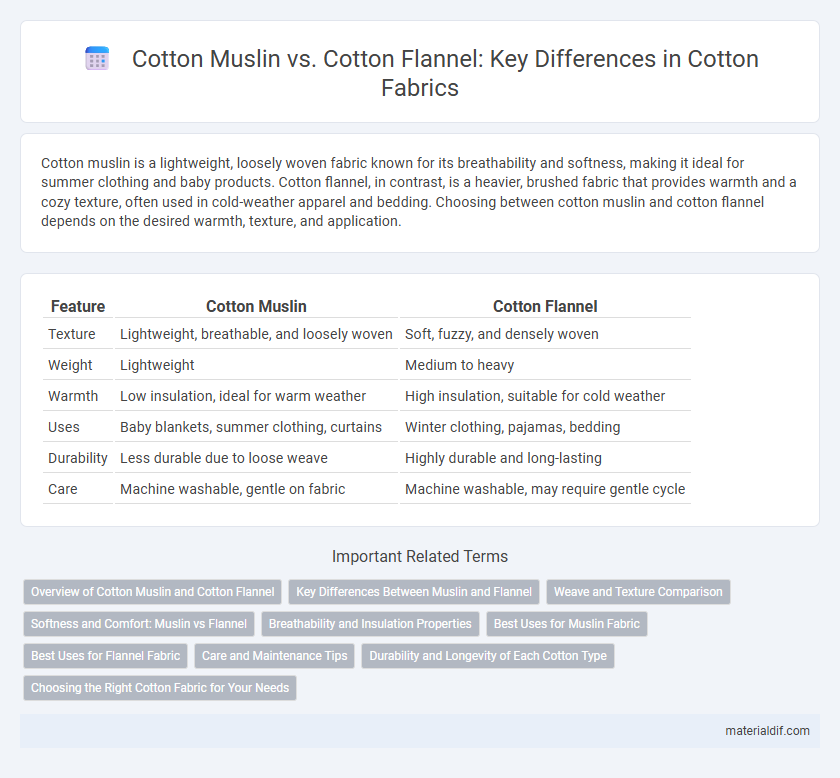Viewport: 840px width, 778px height.
Task: Click the Cotton Flannel column header
Action: pyautogui.click(x=545, y=306)
